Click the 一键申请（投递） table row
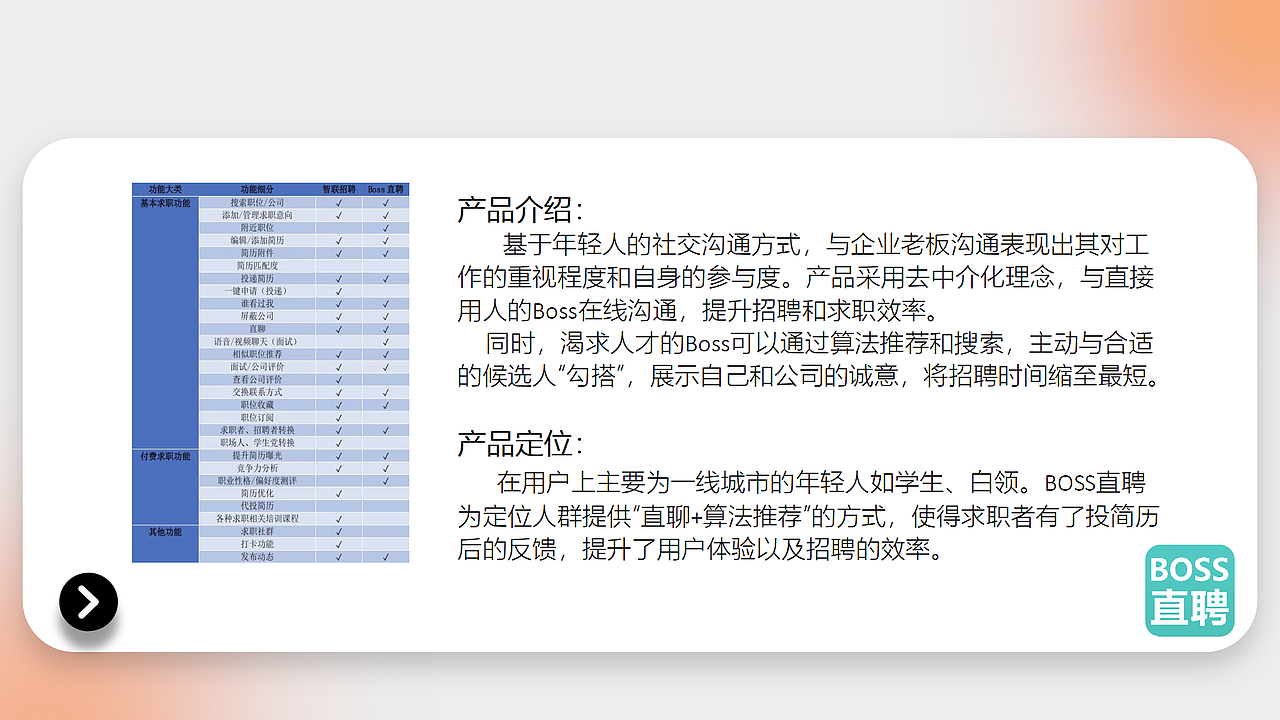The width and height of the screenshot is (1280, 720). click(x=304, y=291)
